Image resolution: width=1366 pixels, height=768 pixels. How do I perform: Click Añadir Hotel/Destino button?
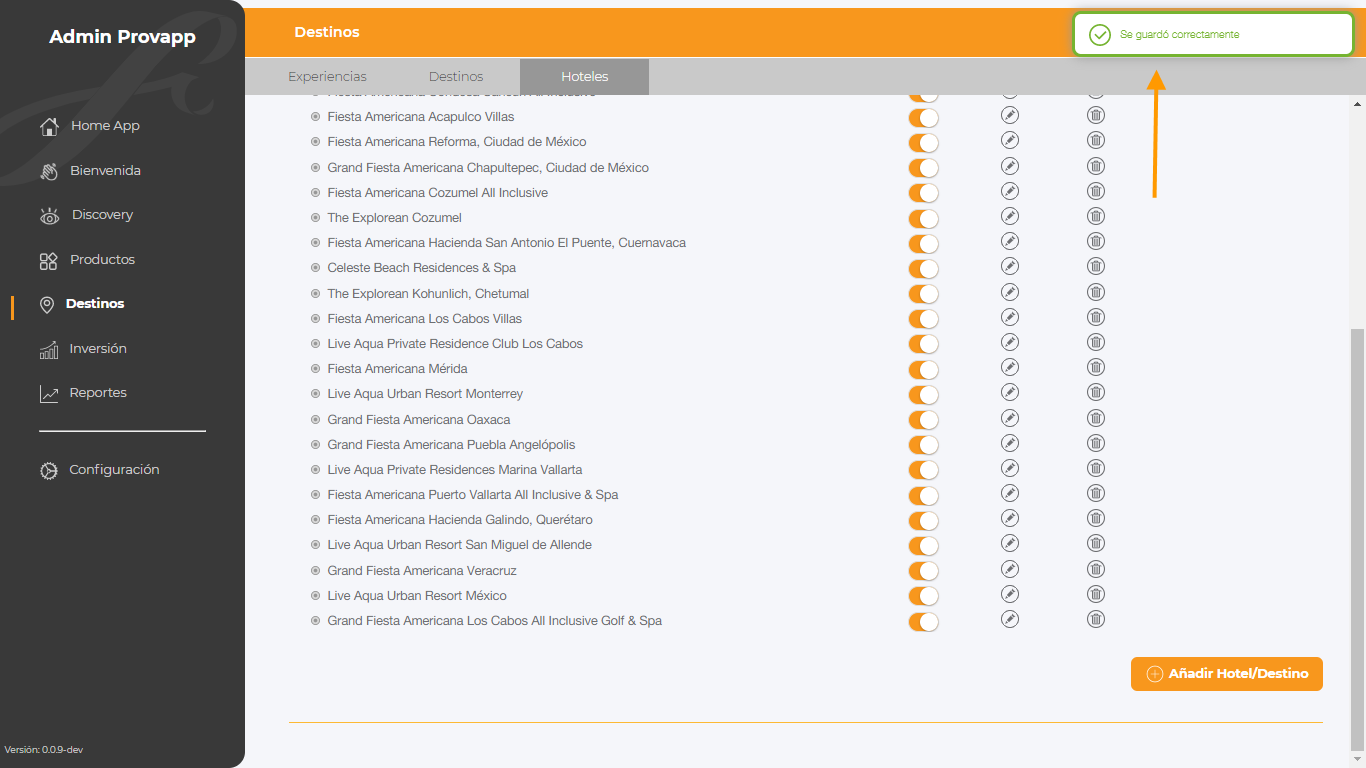click(x=1227, y=674)
